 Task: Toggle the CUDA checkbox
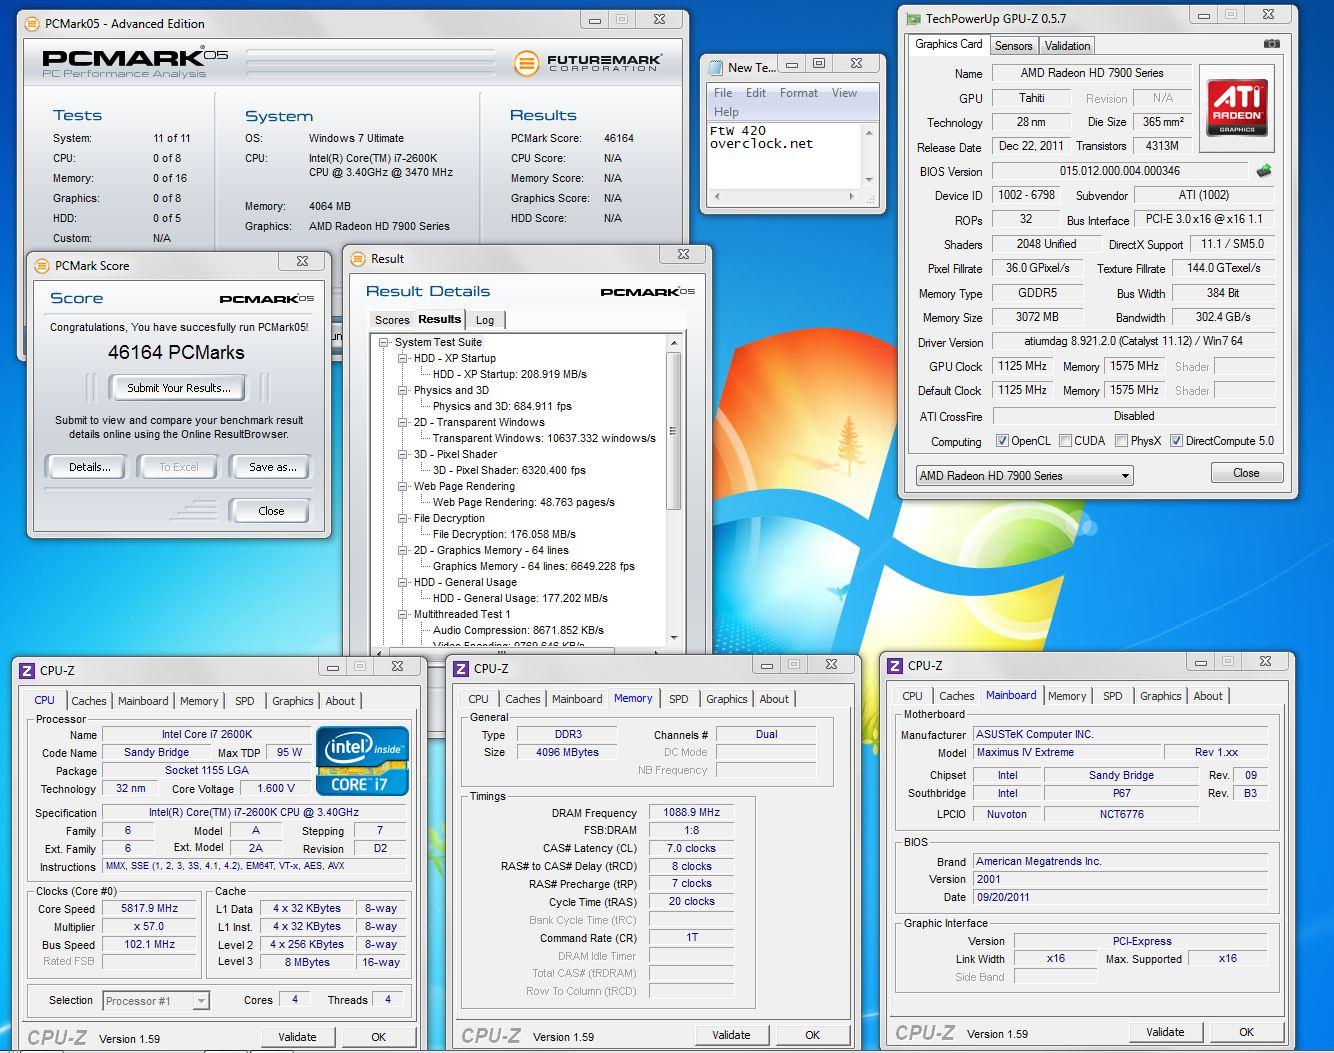pos(1065,441)
